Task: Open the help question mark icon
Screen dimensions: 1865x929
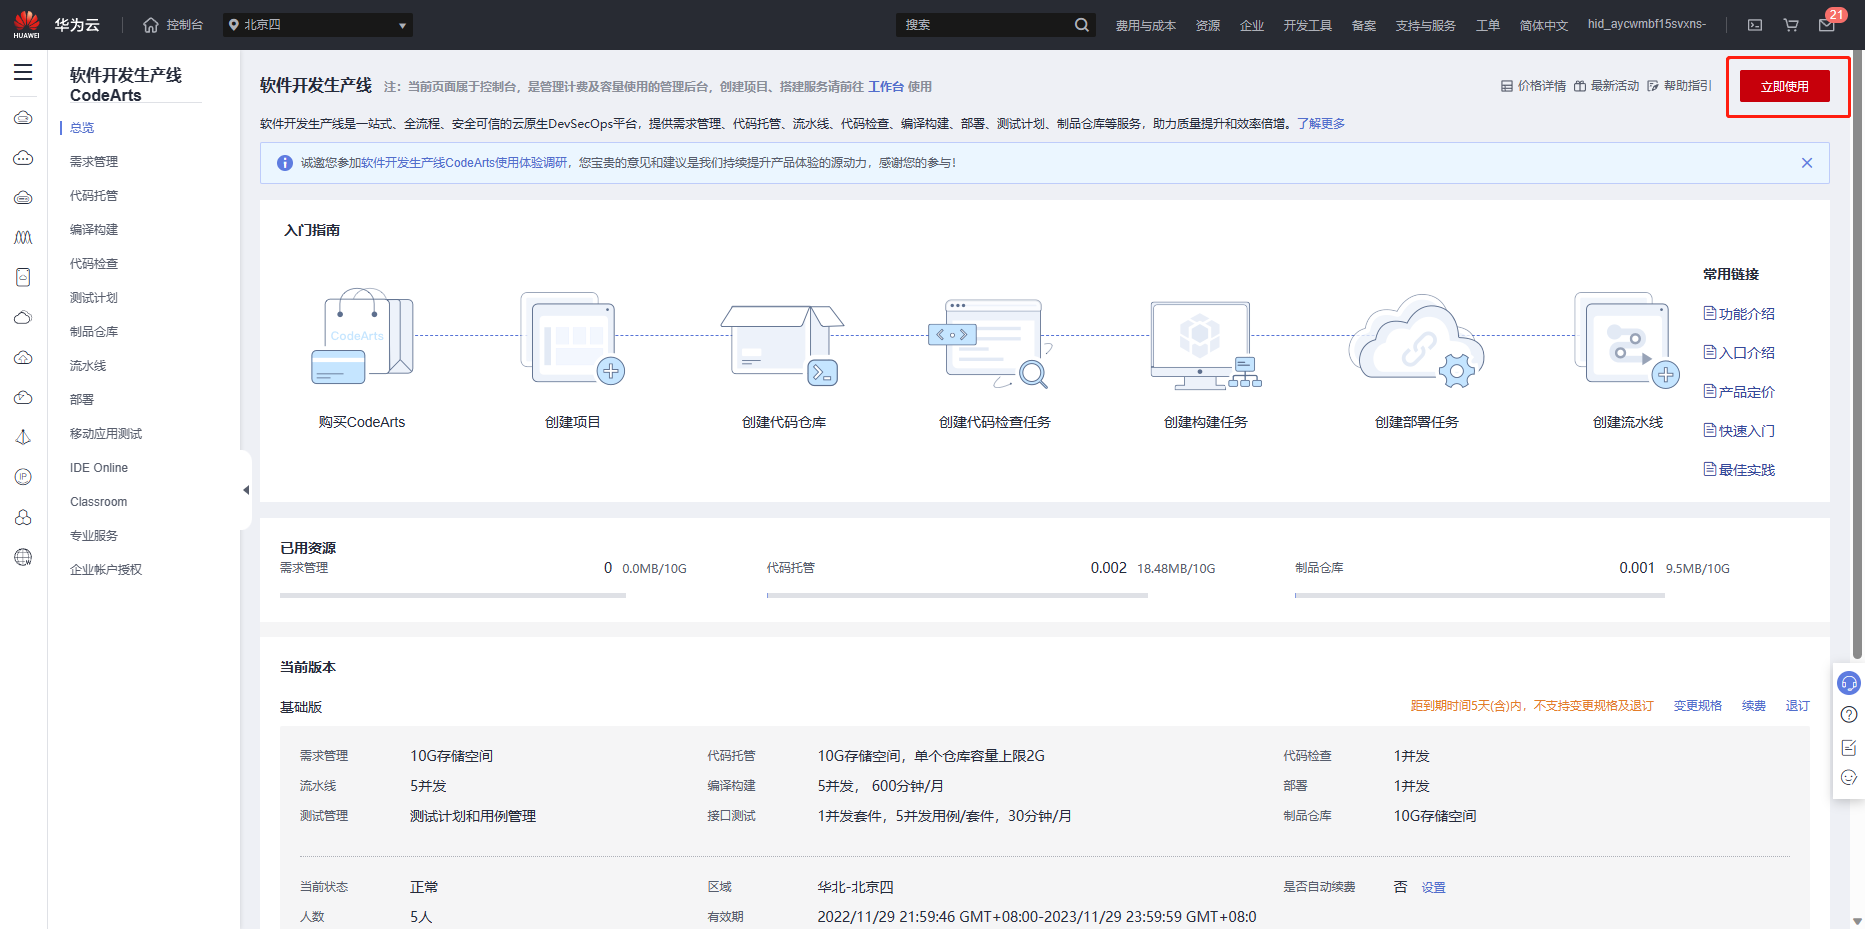Action: (x=1849, y=714)
